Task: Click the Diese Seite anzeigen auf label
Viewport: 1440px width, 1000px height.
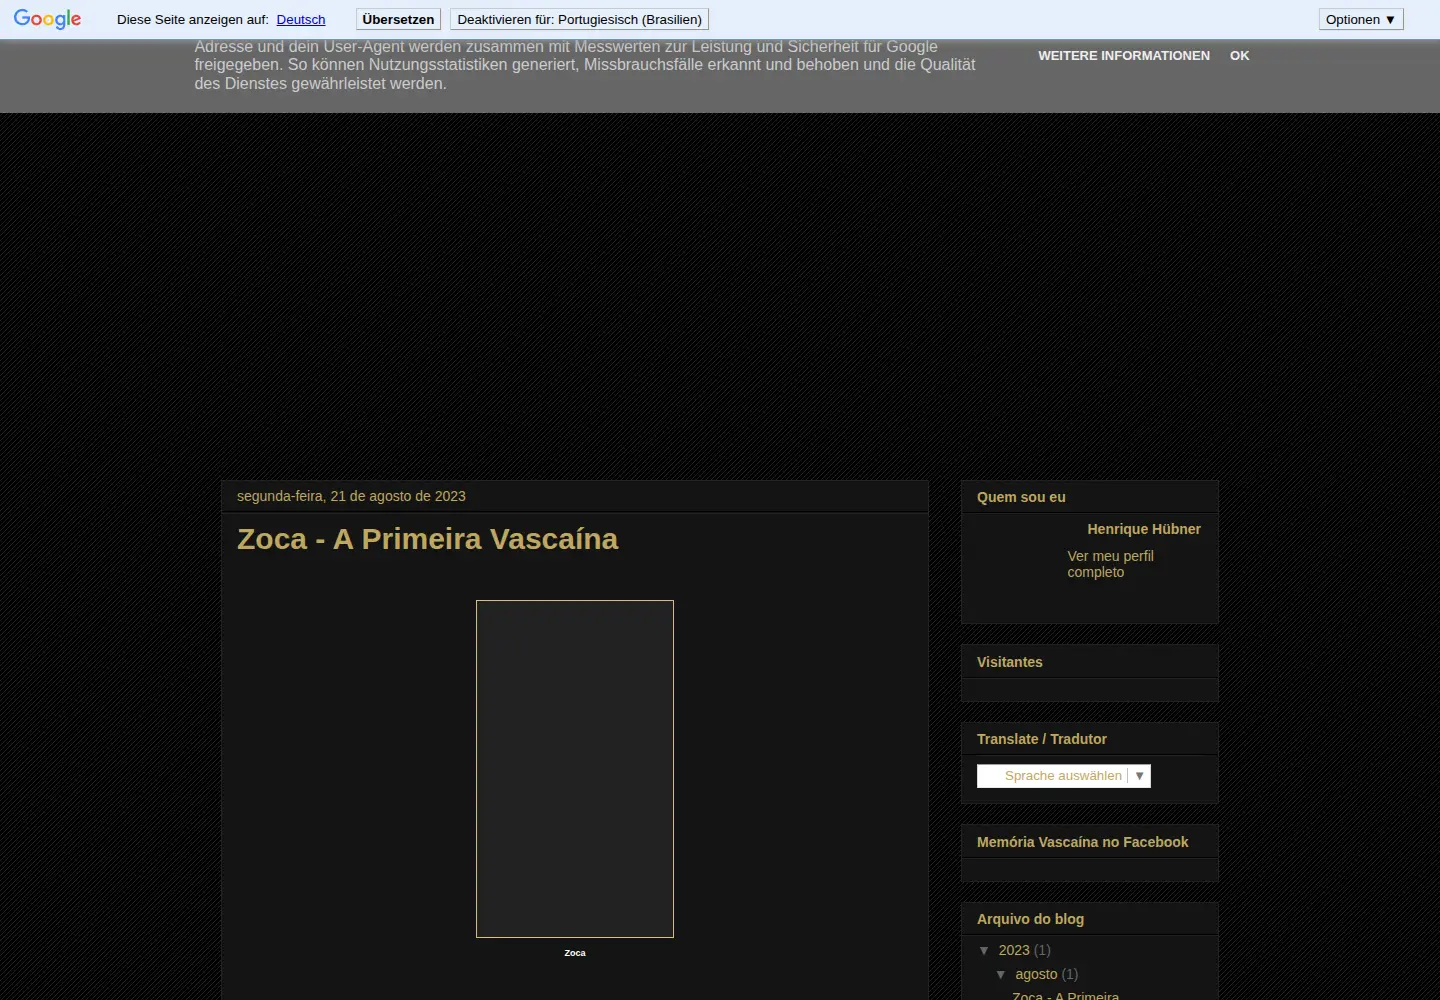Action: coord(193,20)
